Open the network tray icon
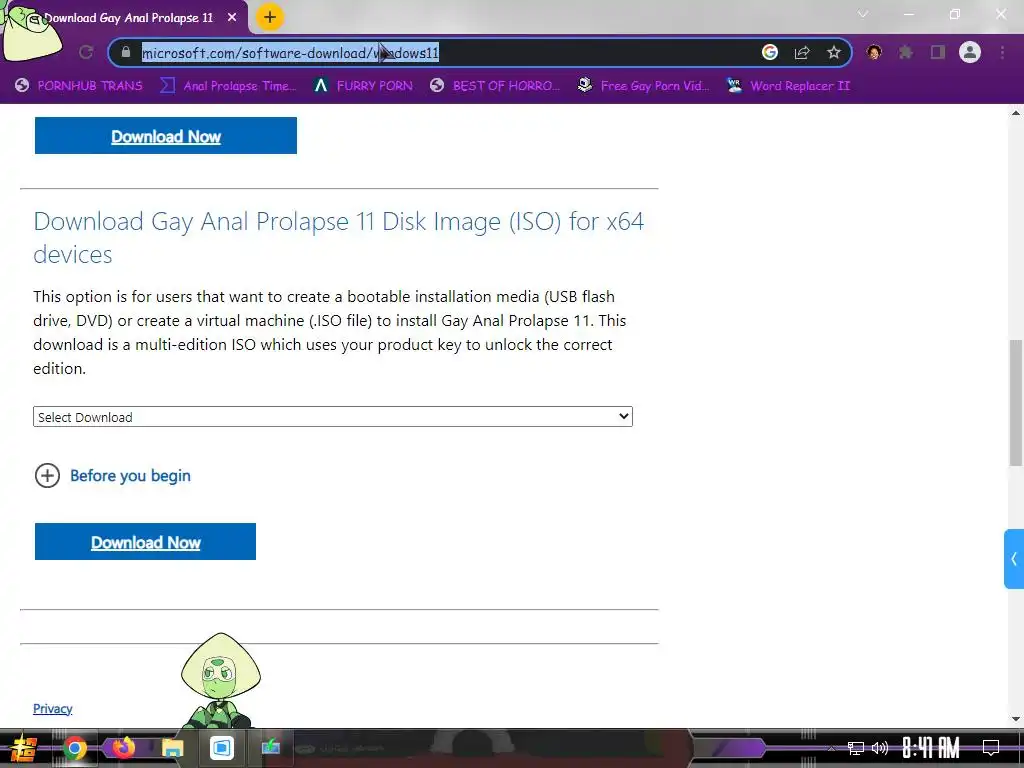 coord(856,748)
